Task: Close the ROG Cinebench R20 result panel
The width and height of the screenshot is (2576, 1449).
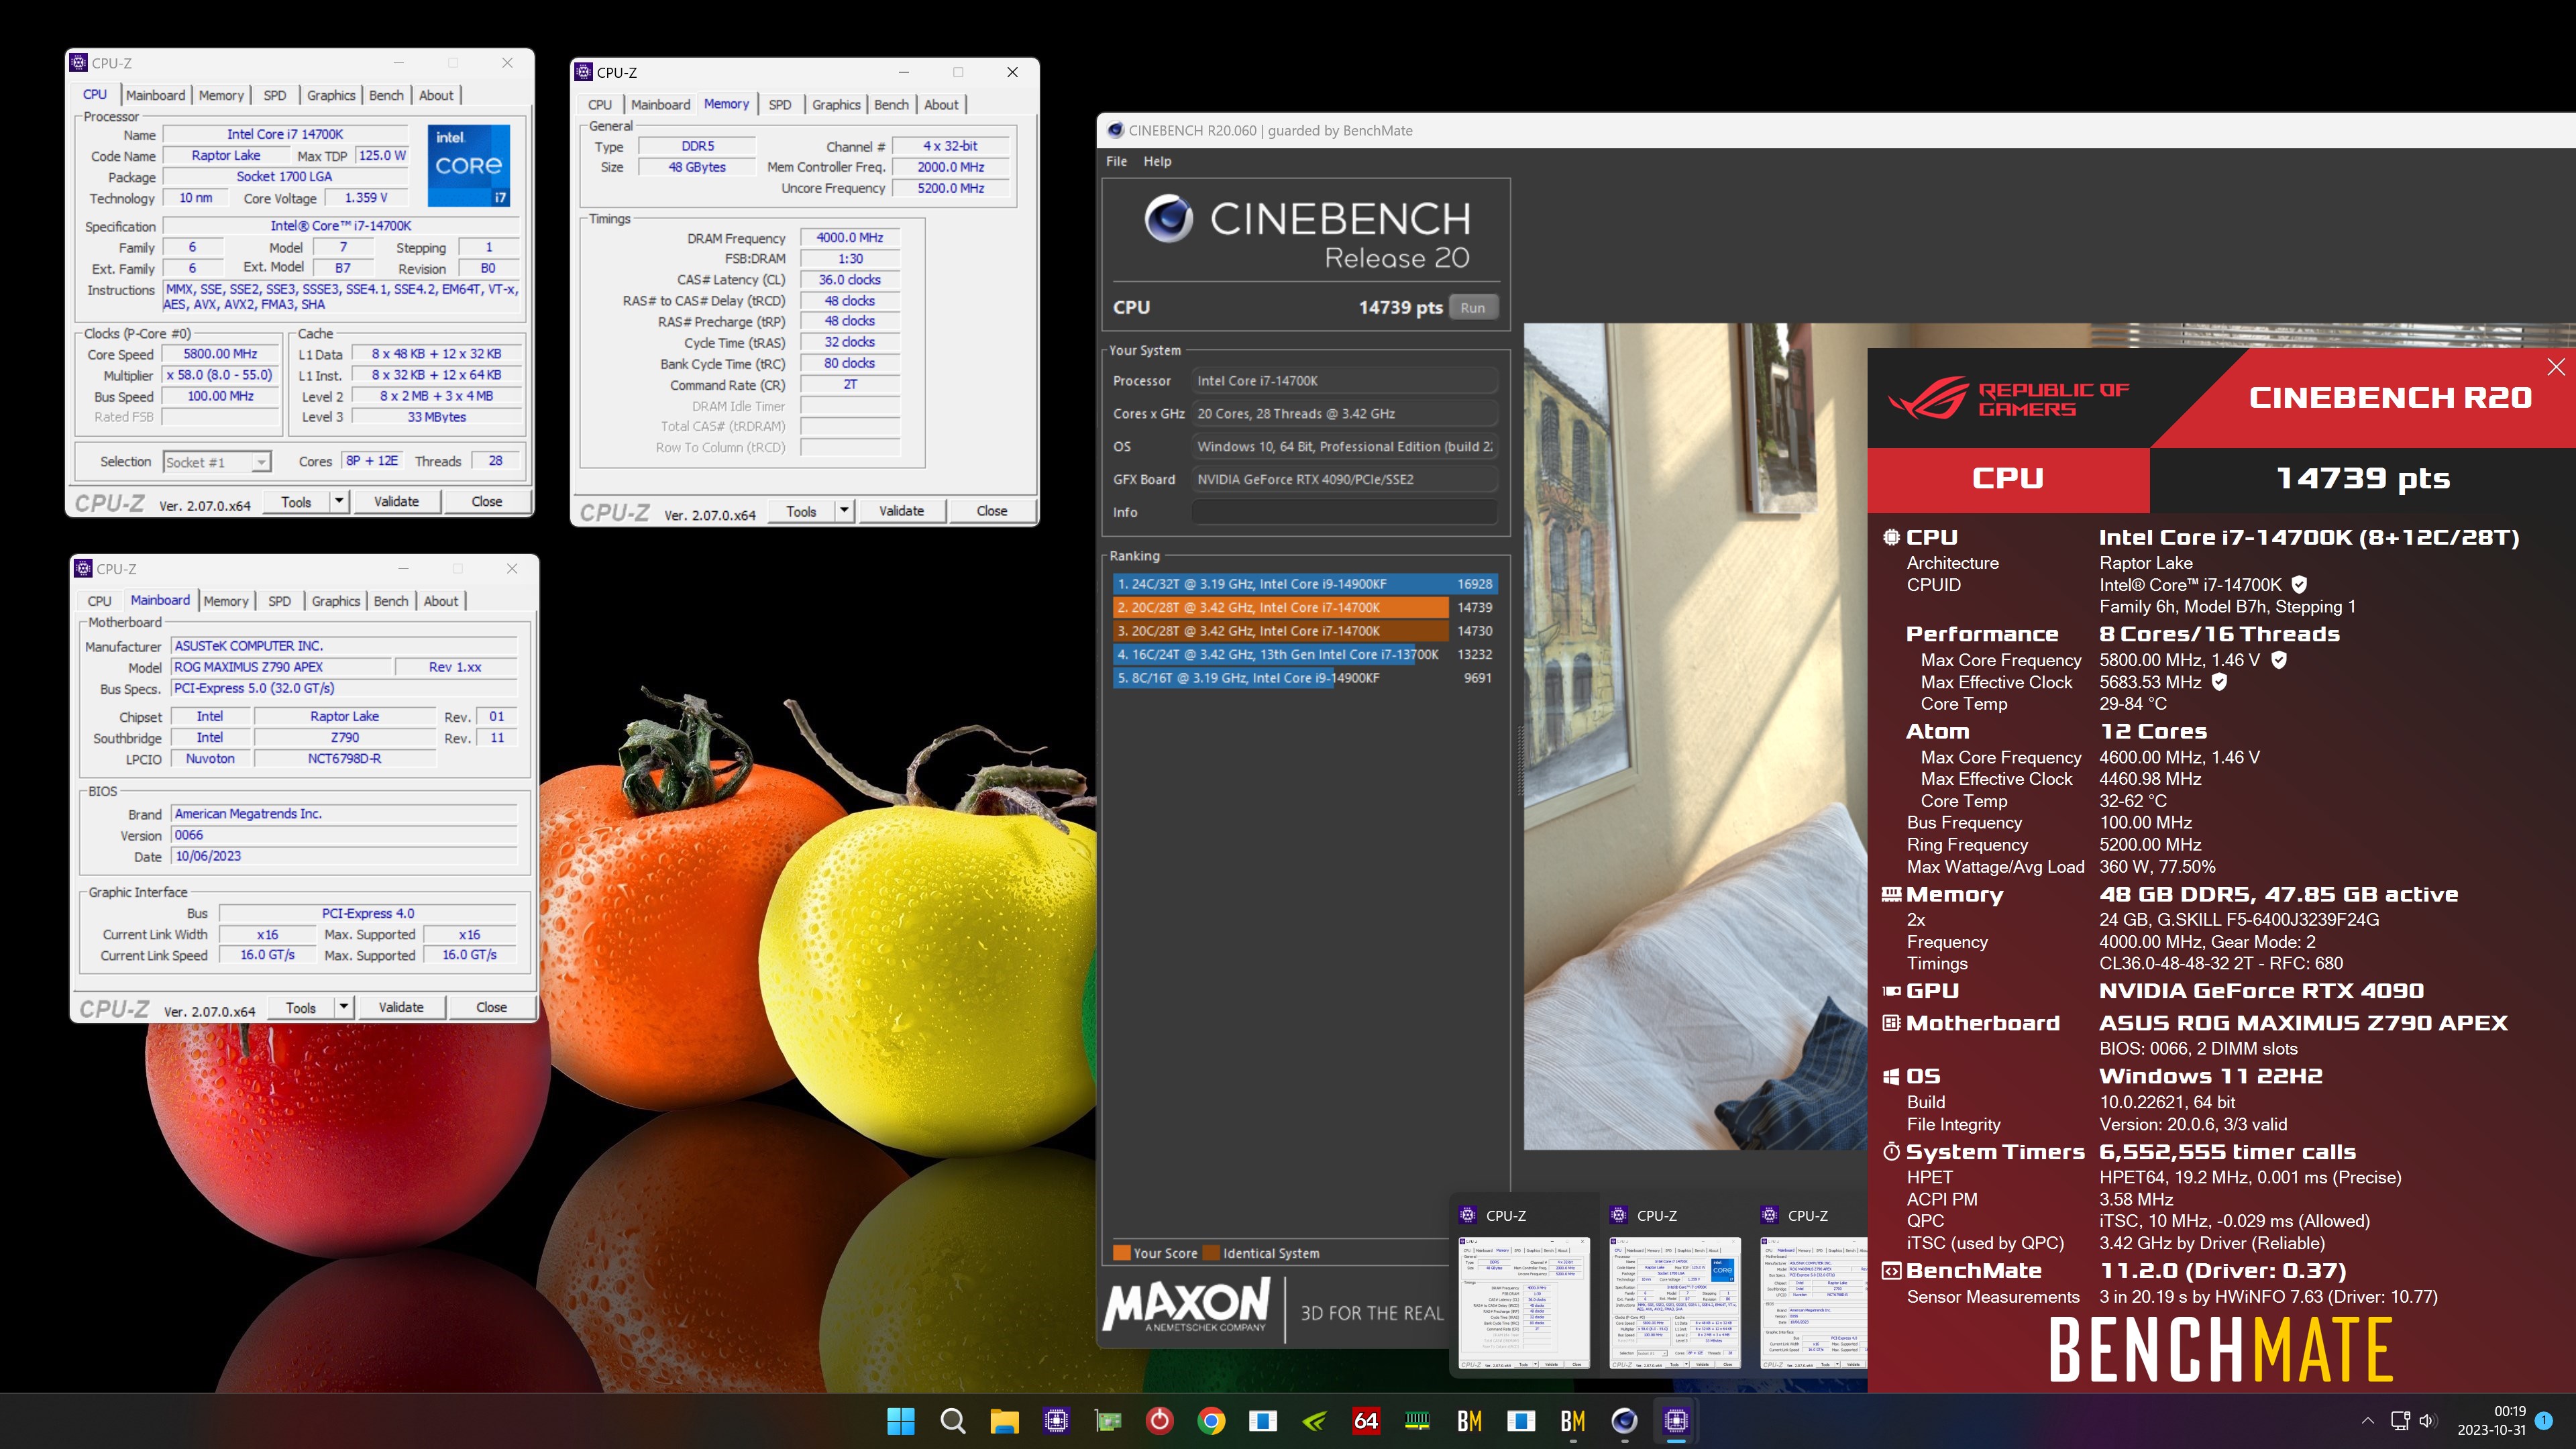Action: (2556, 367)
